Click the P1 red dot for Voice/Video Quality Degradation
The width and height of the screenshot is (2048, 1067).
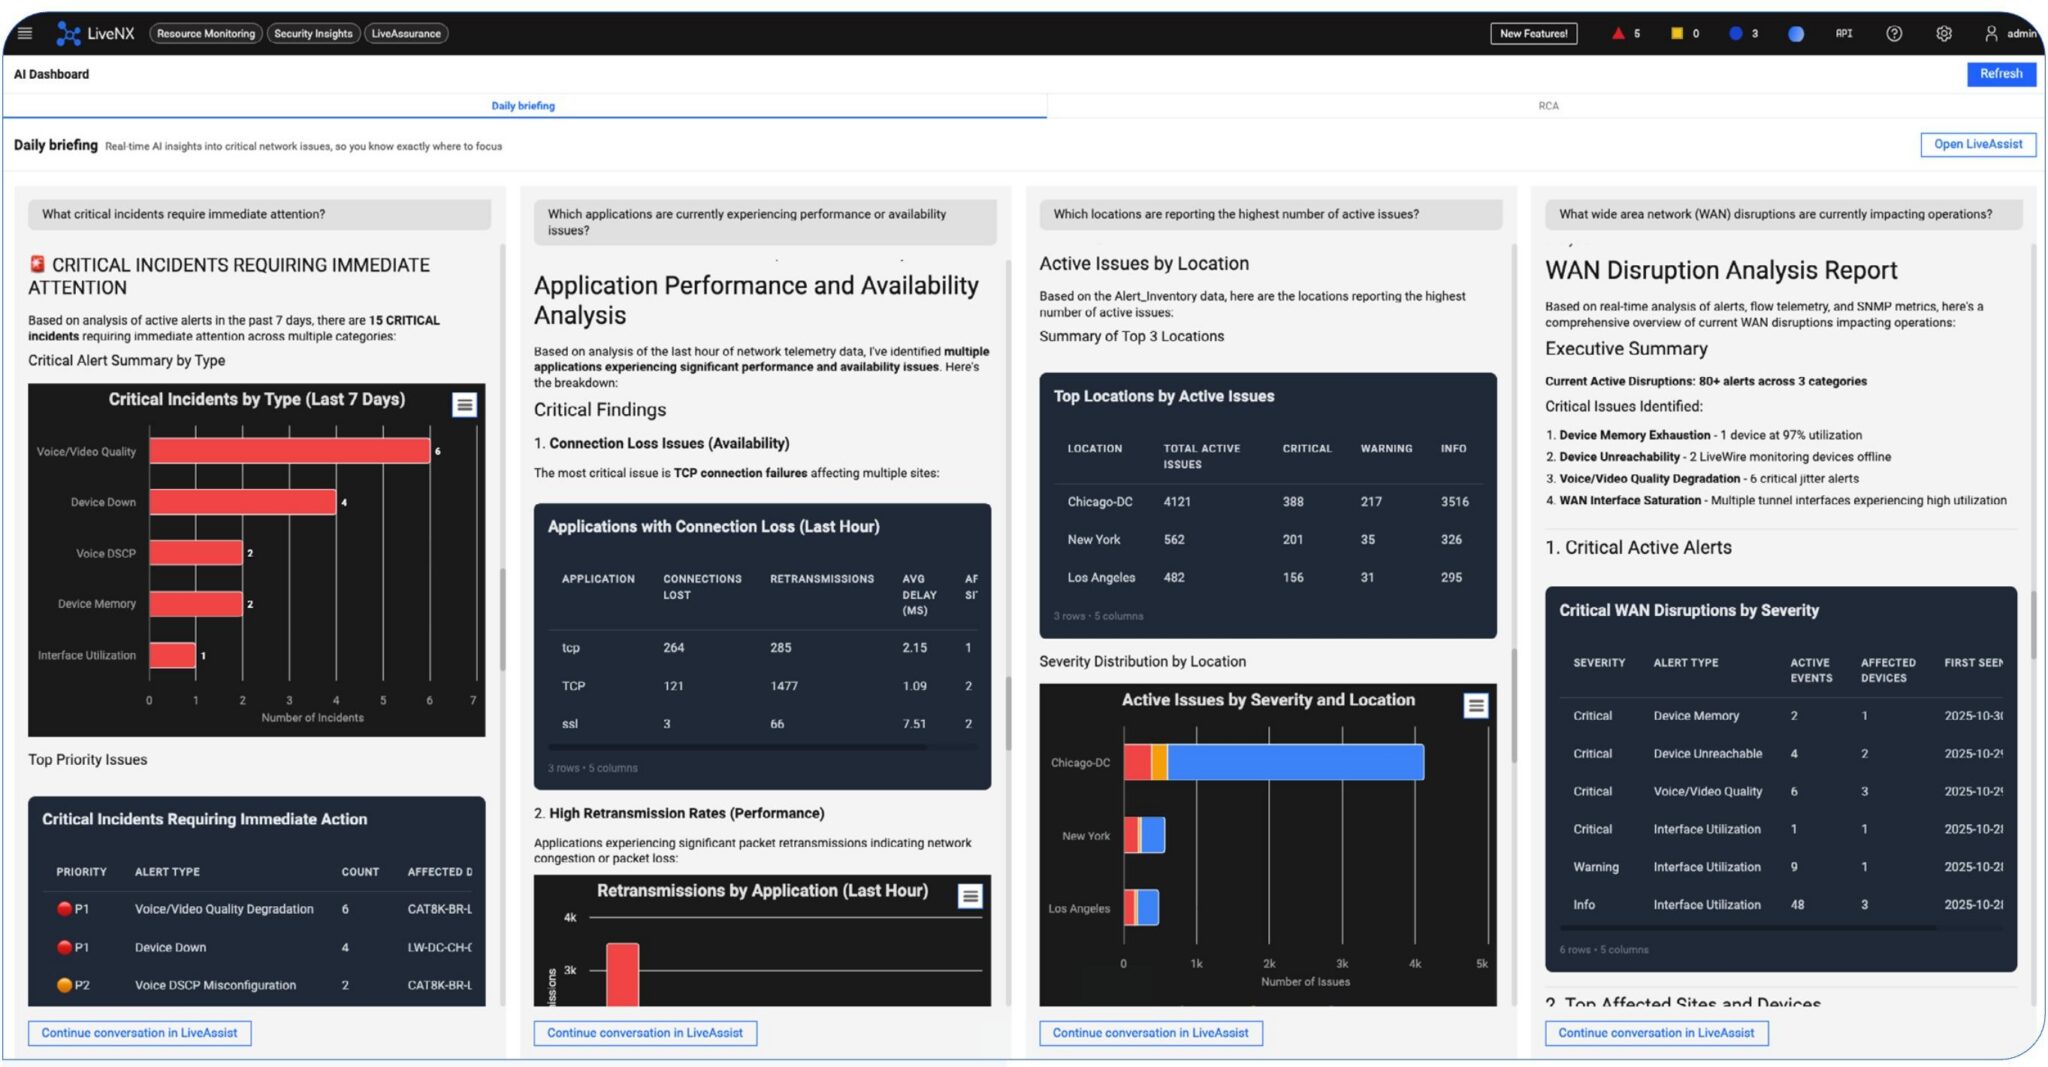pyautogui.click(x=65, y=909)
